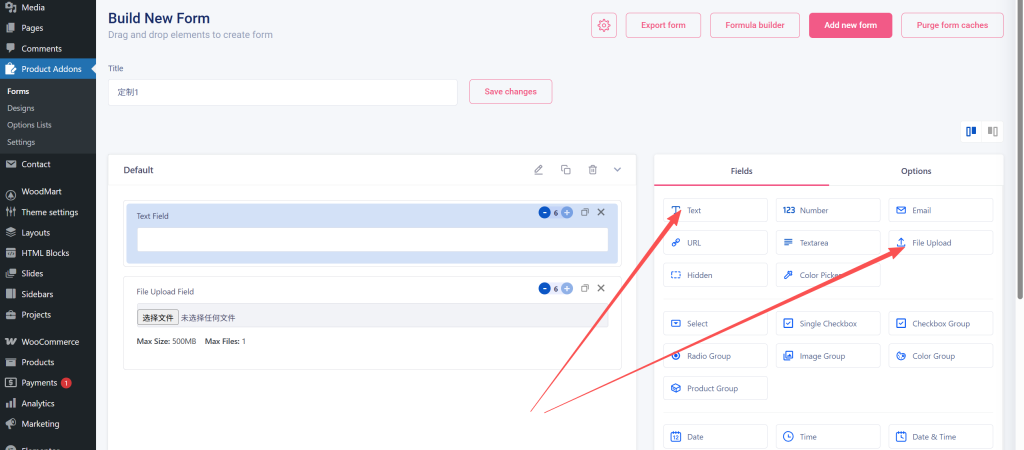The width and height of the screenshot is (1024, 450).
Task: Switch to the Options tab
Action: click(915, 171)
